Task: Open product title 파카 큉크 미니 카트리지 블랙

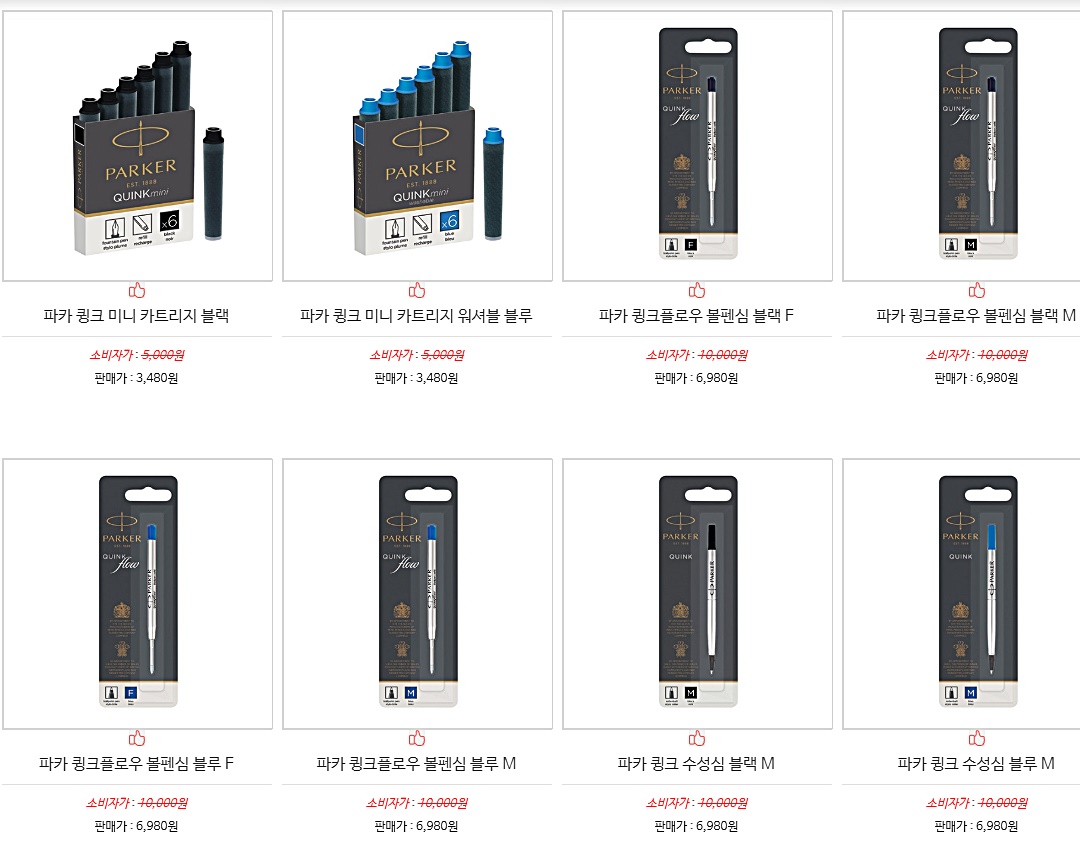Action: point(136,316)
